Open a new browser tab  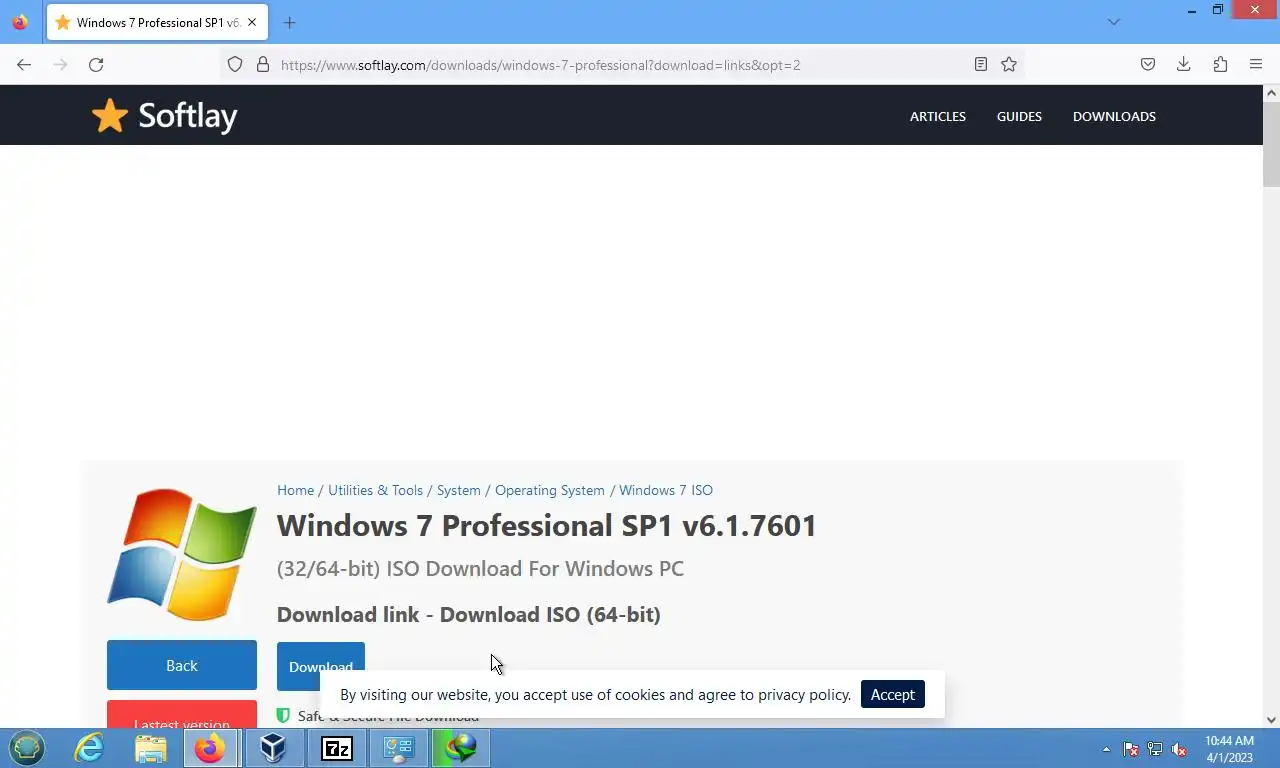click(x=289, y=22)
